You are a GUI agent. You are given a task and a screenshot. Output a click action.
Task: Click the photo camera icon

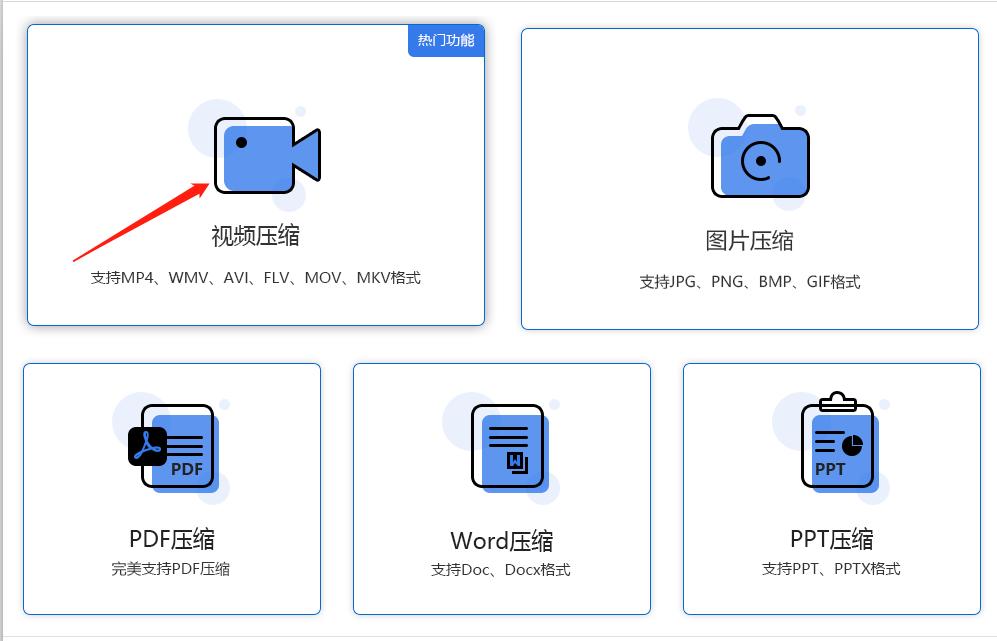(760, 156)
